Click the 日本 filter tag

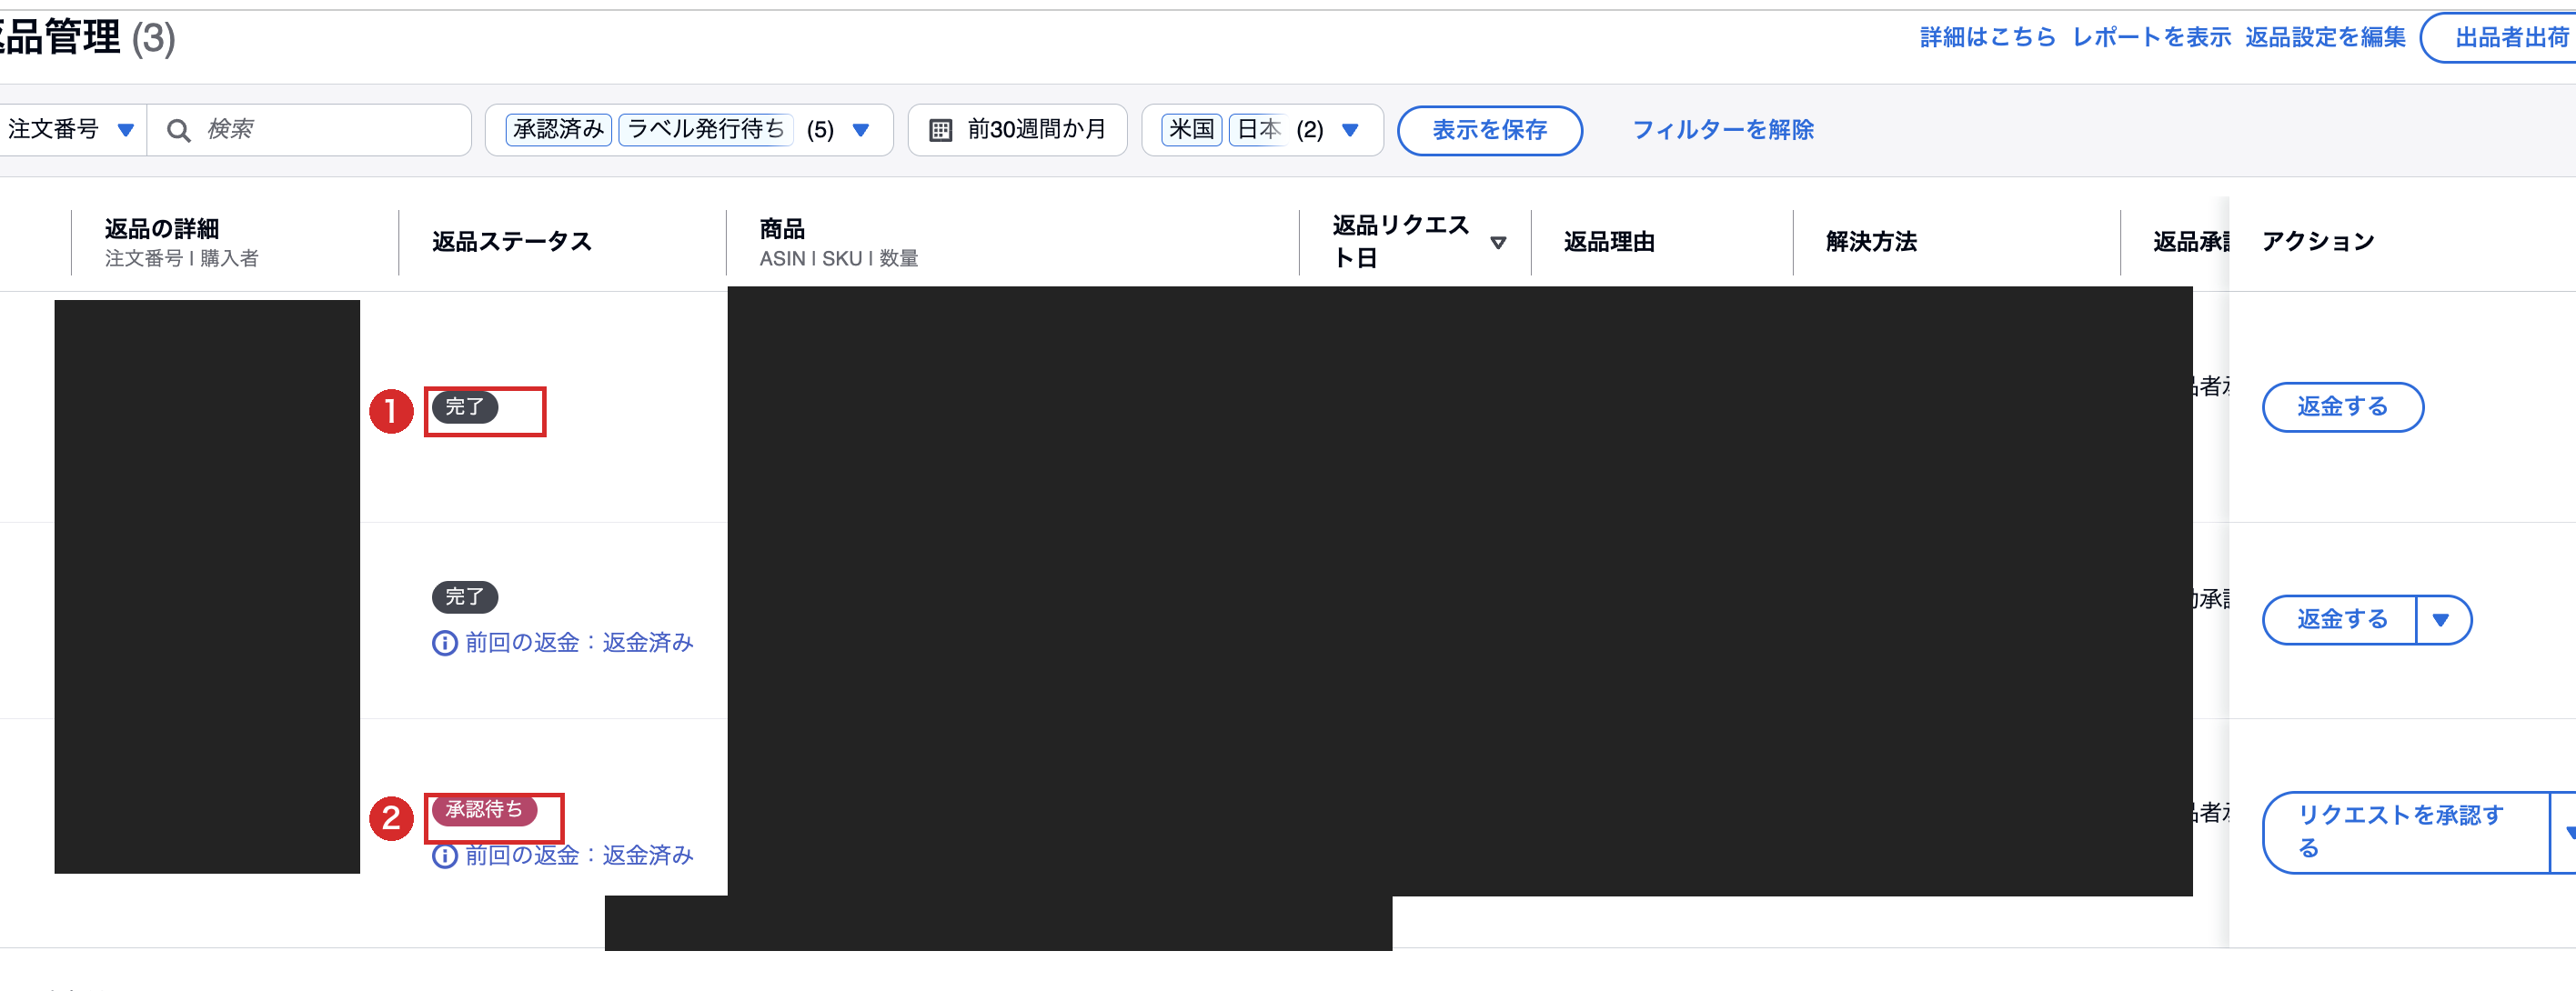point(1257,130)
